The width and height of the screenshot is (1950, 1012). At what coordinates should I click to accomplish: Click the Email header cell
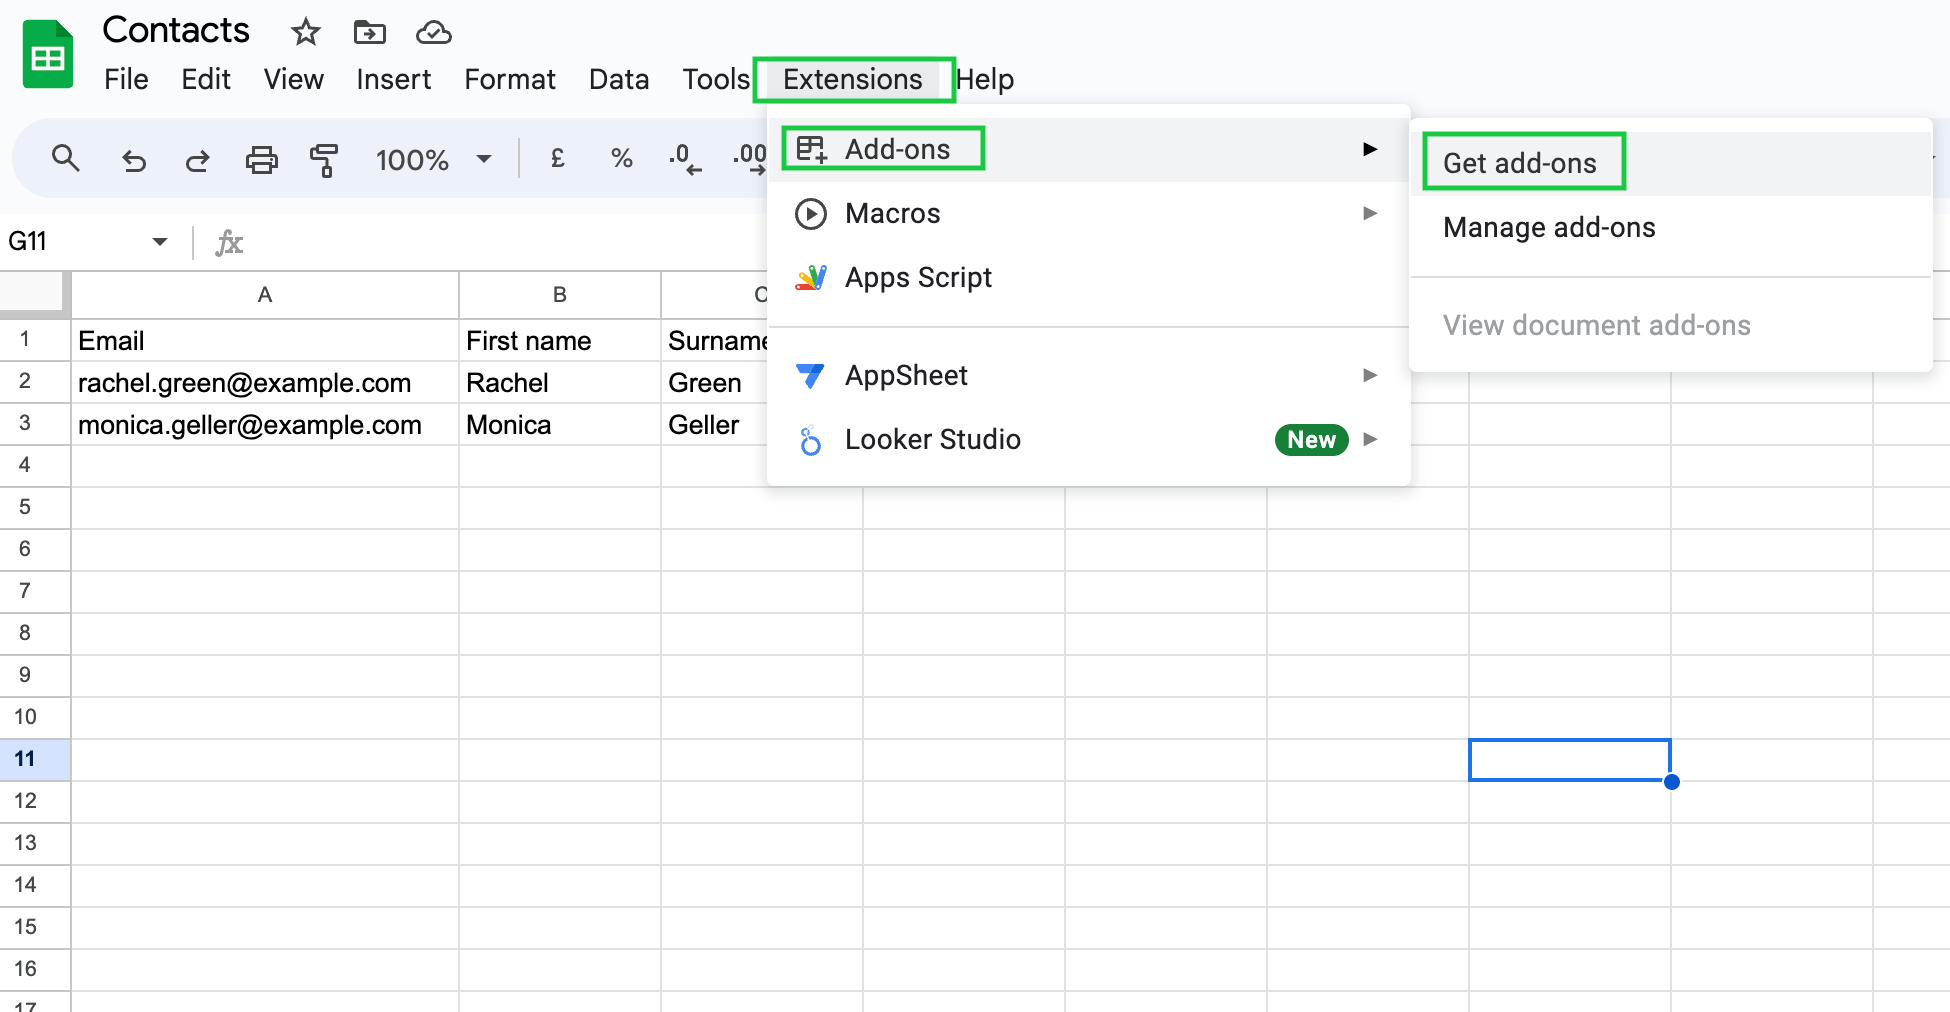tap(265, 340)
